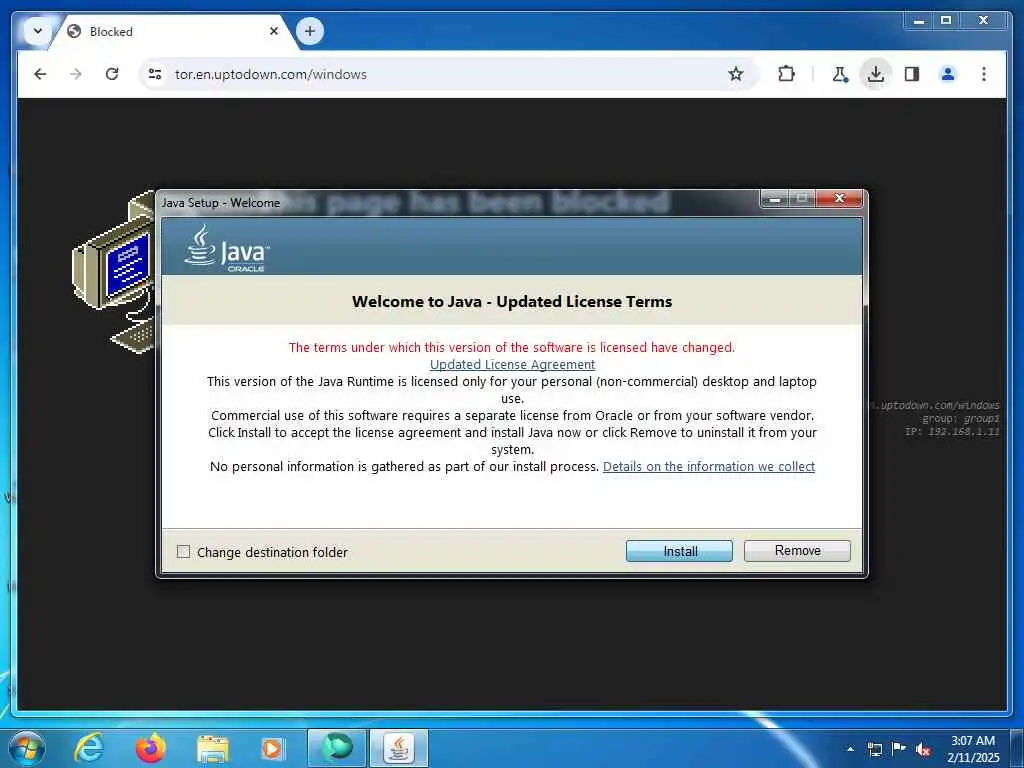Image resolution: width=1024 pixels, height=768 pixels.
Task: Open Windows Explorer folder in taskbar
Action: pos(213,748)
